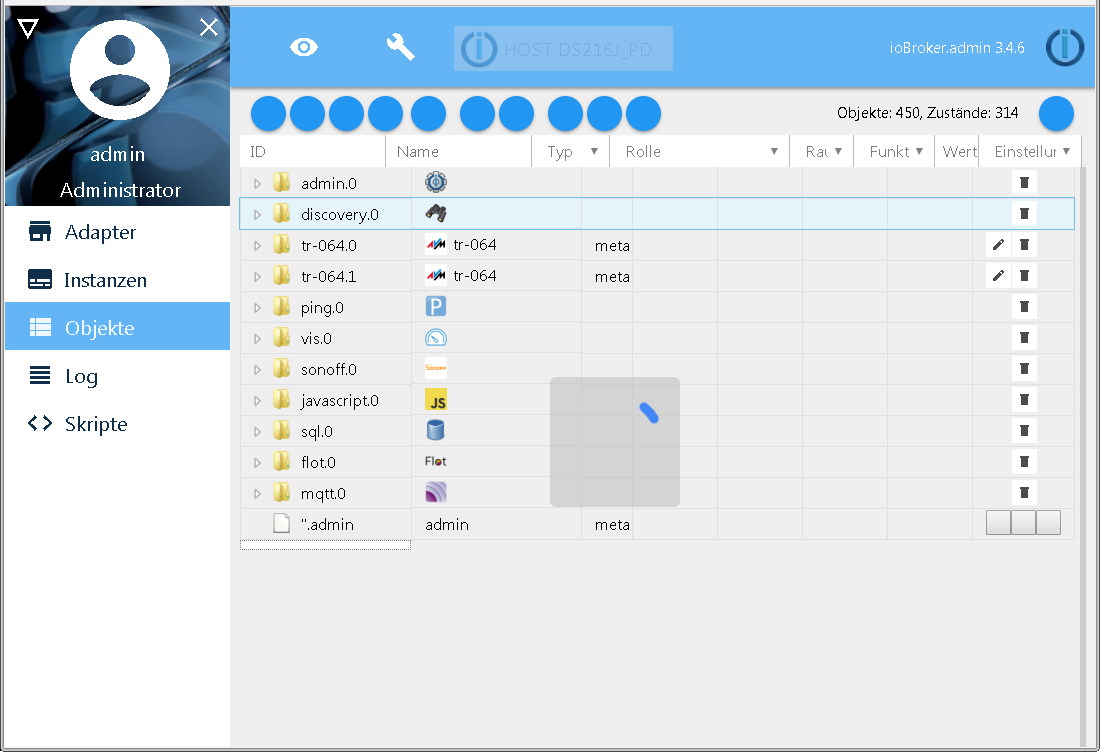Select the ".admin object row

657,524
